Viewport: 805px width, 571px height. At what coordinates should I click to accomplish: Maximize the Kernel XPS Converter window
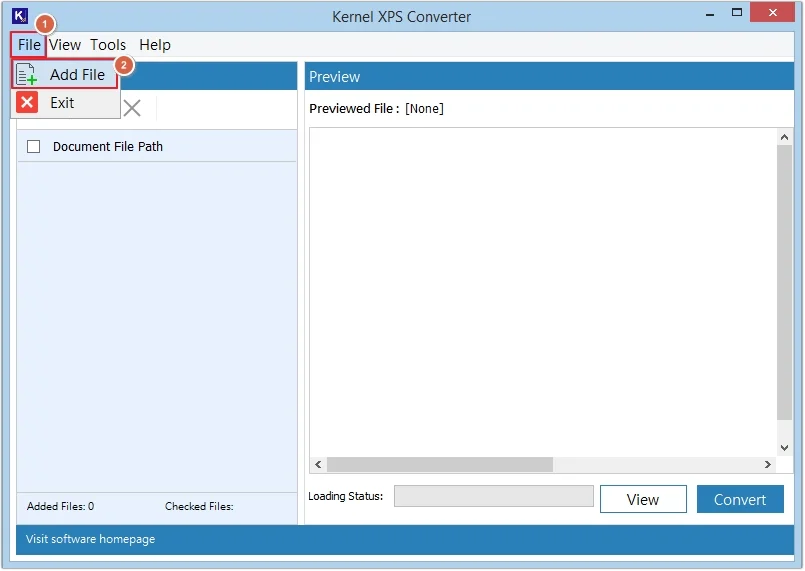pos(737,13)
